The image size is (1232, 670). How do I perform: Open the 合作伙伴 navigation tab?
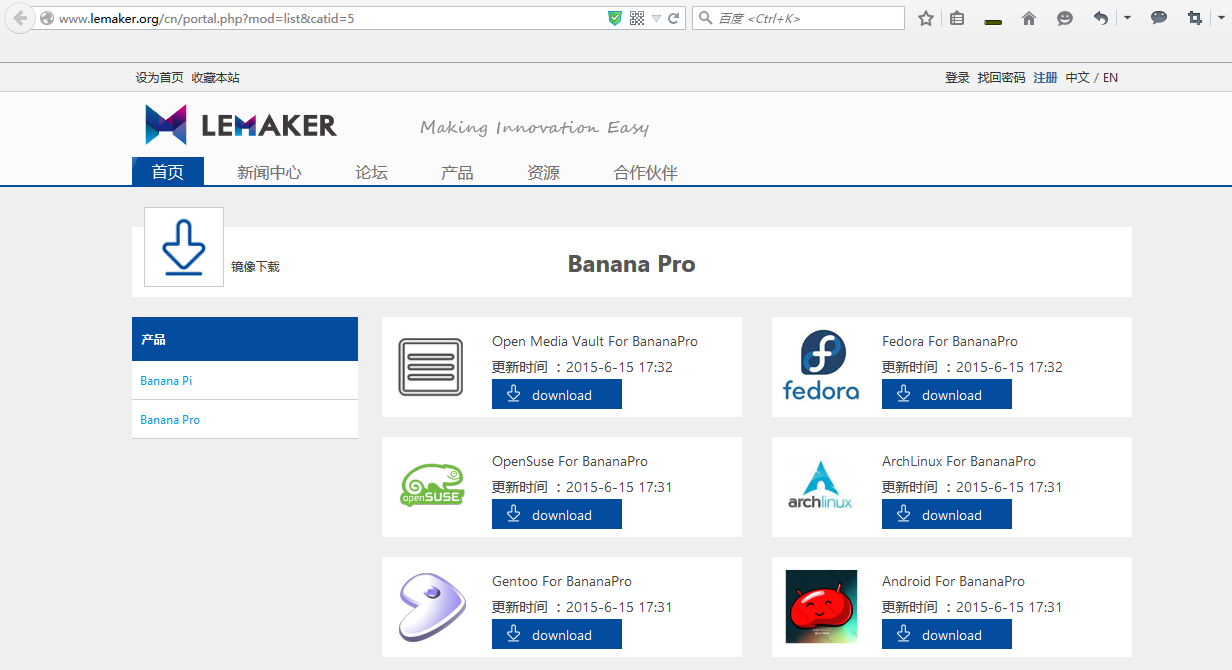point(645,172)
